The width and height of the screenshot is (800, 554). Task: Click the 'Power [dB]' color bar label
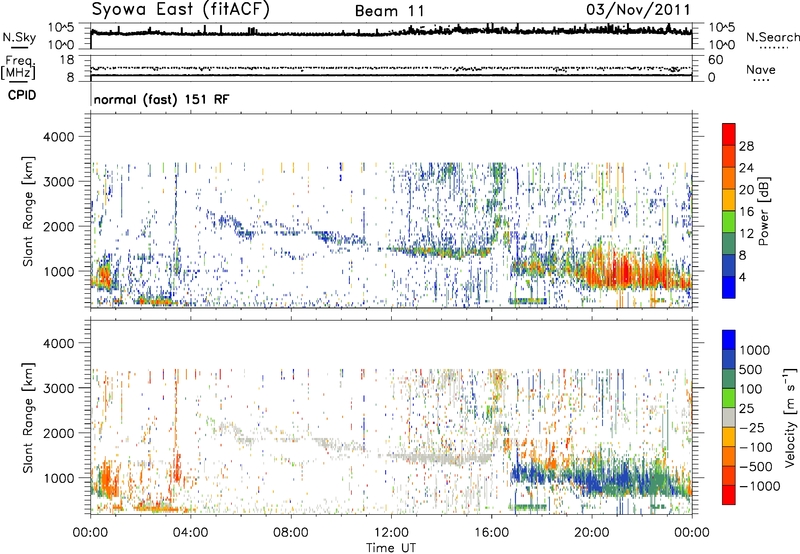pos(764,211)
